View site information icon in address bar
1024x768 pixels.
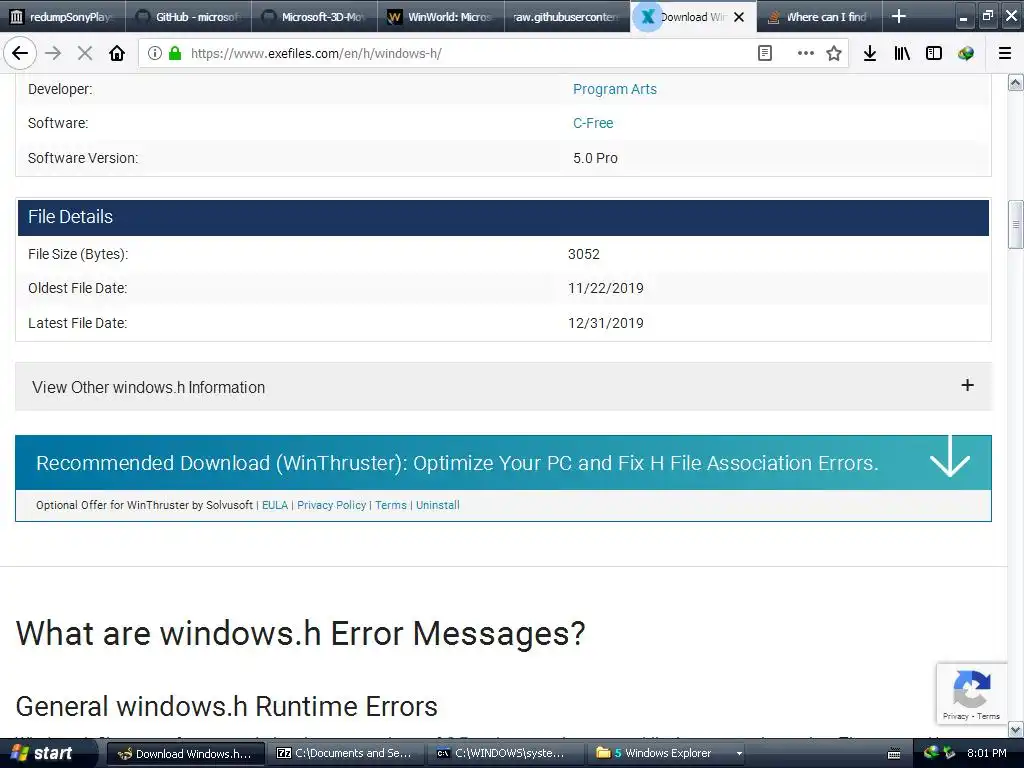coord(155,54)
